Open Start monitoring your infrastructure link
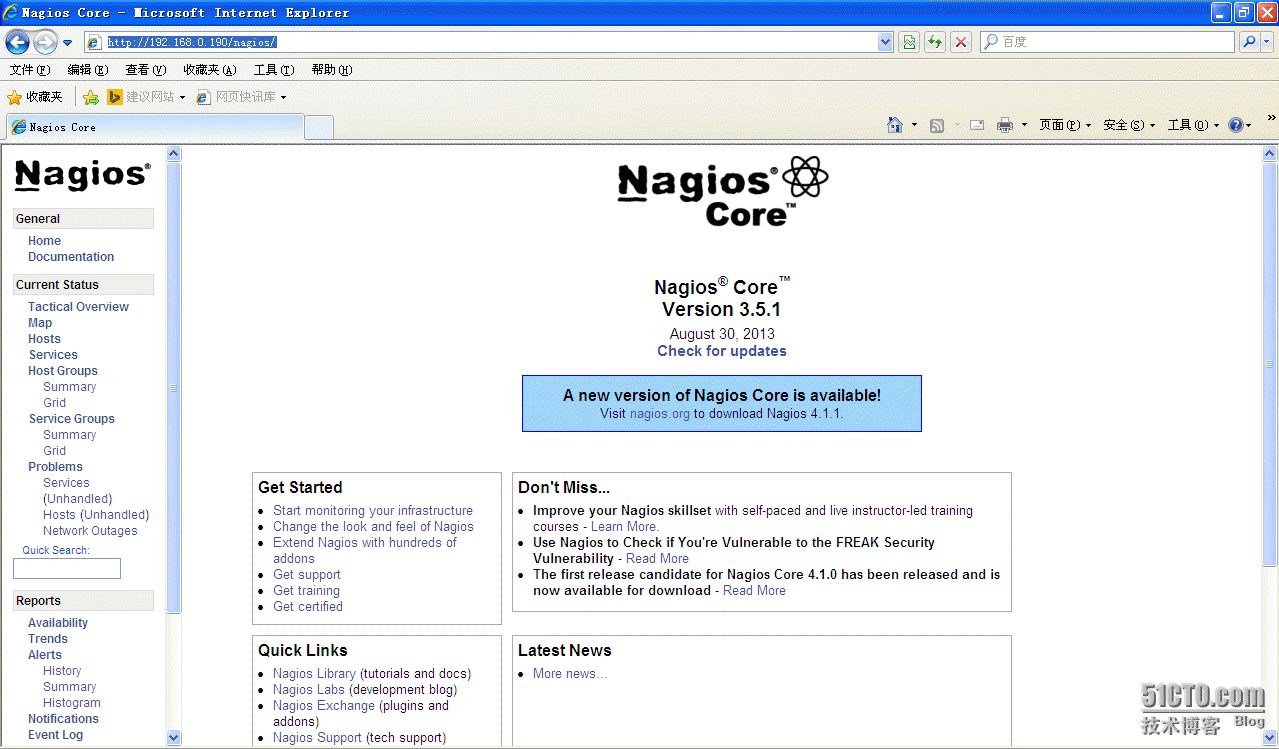 373,511
